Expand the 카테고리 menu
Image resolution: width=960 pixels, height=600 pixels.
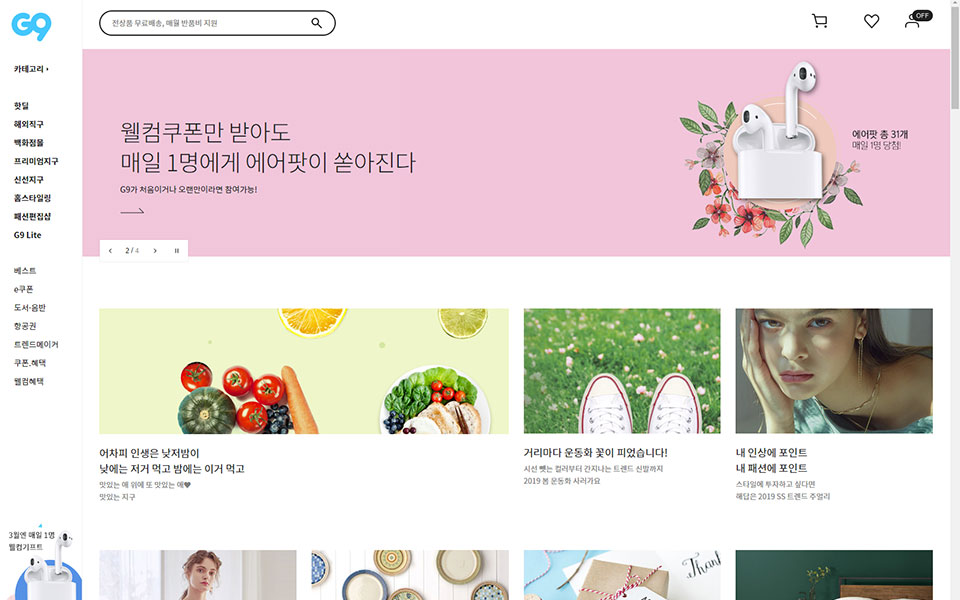pos(31,69)
